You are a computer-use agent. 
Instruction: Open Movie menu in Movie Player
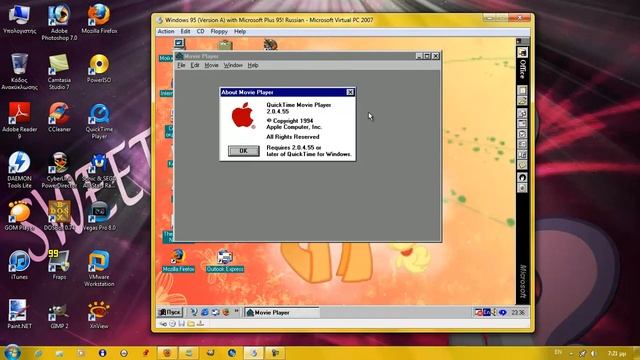211,65
